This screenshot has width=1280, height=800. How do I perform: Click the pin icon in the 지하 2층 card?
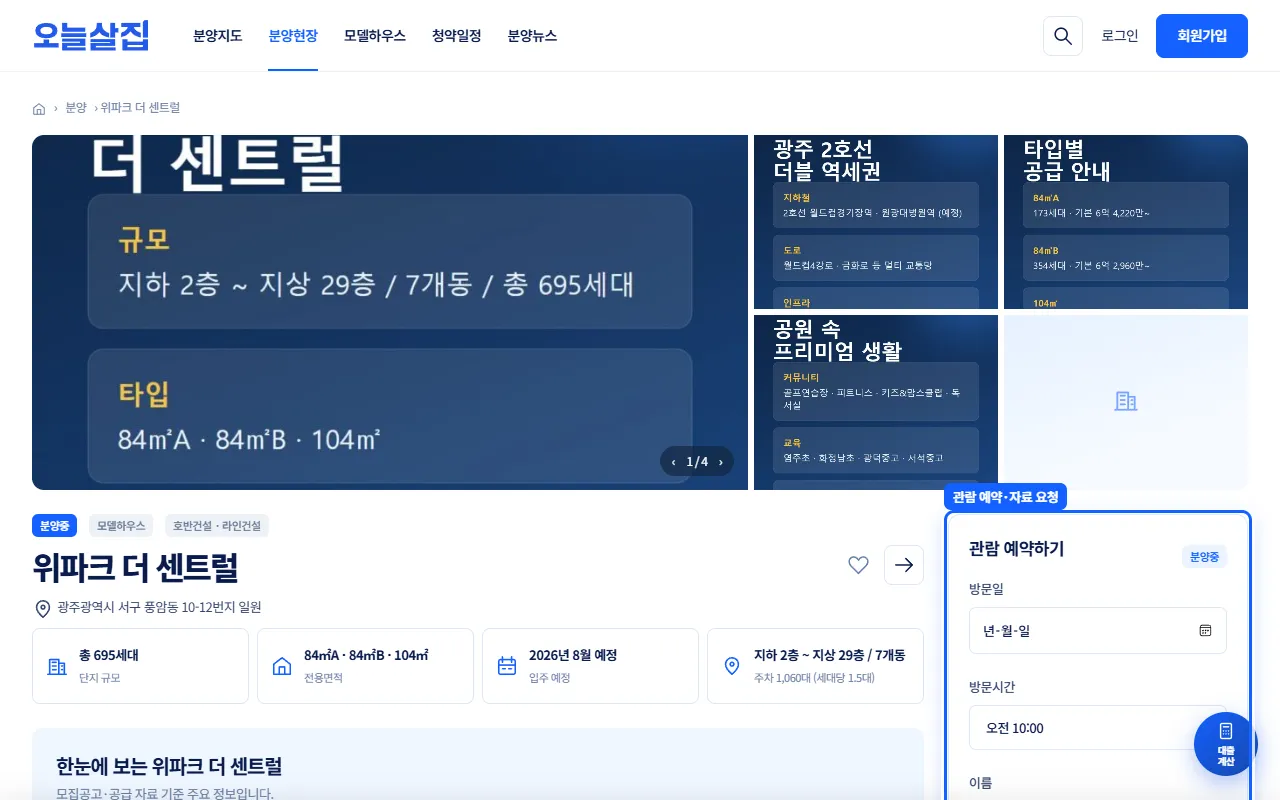732,666
